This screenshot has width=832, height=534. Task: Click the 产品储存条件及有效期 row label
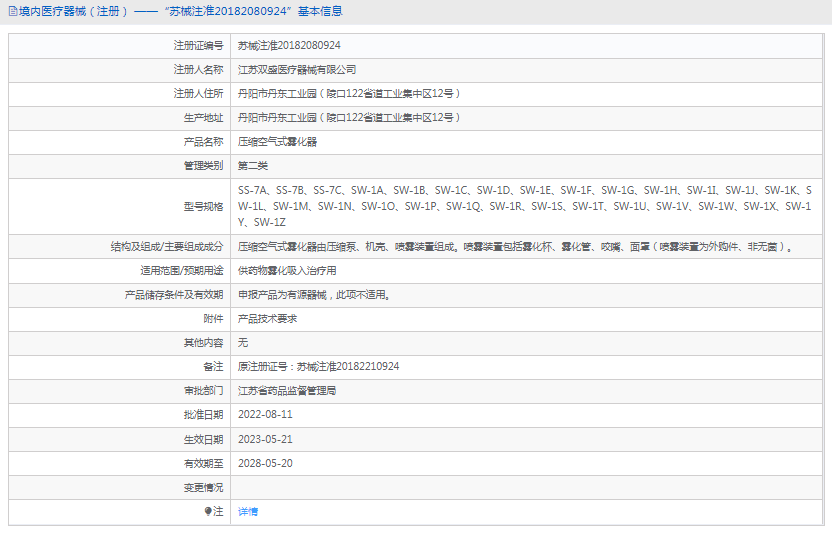174,295
